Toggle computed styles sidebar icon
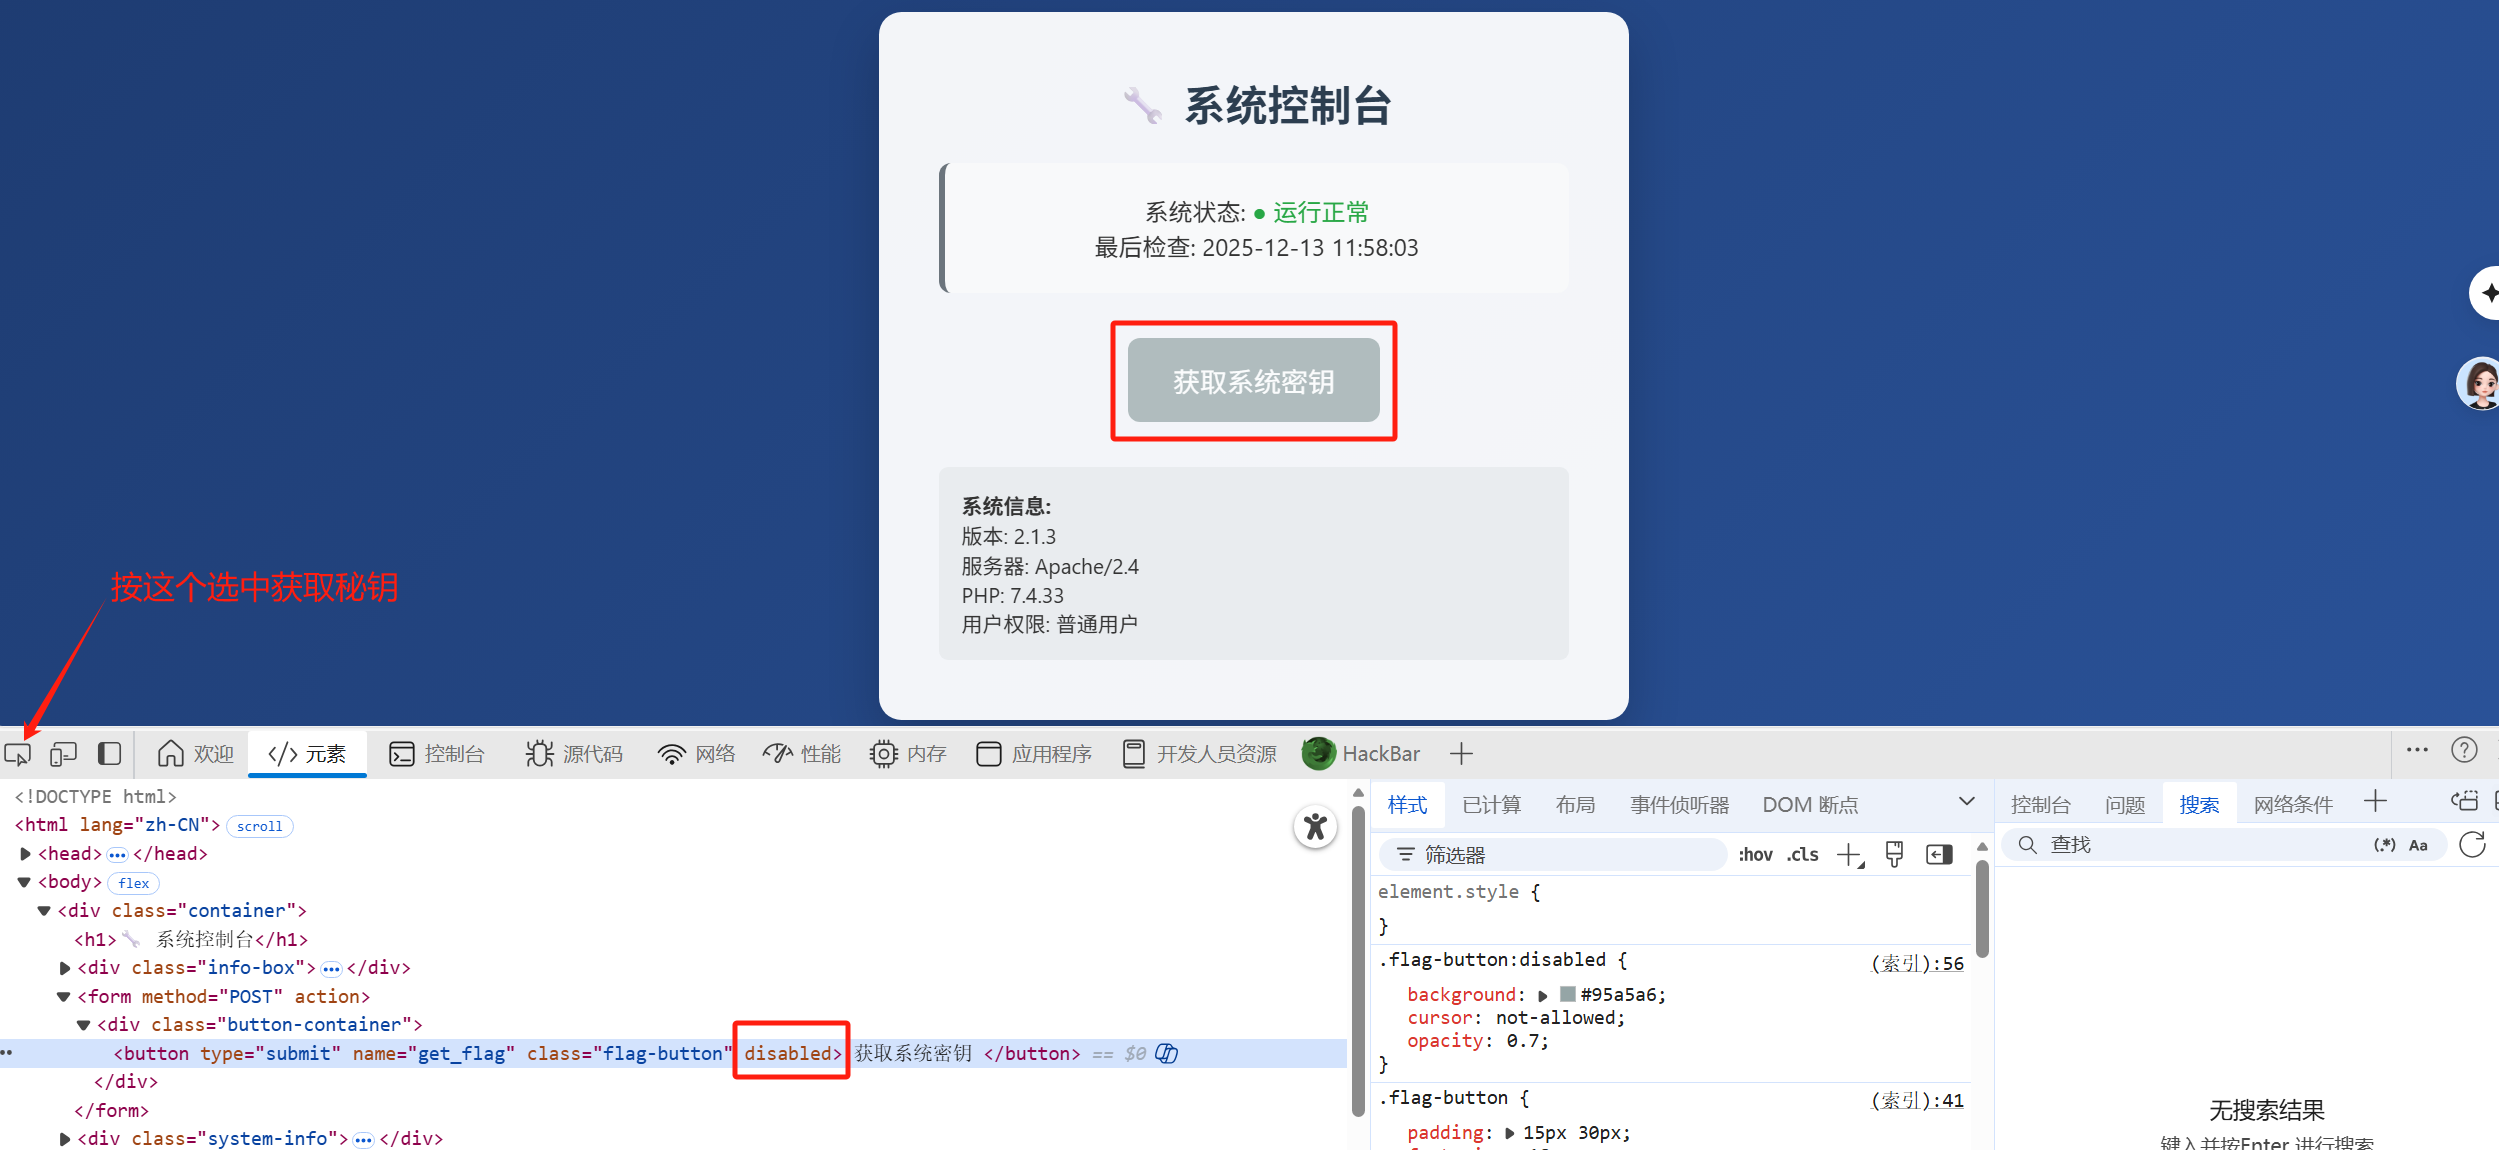The height and width of the screenshot is (1150, 2499). 1939,855
